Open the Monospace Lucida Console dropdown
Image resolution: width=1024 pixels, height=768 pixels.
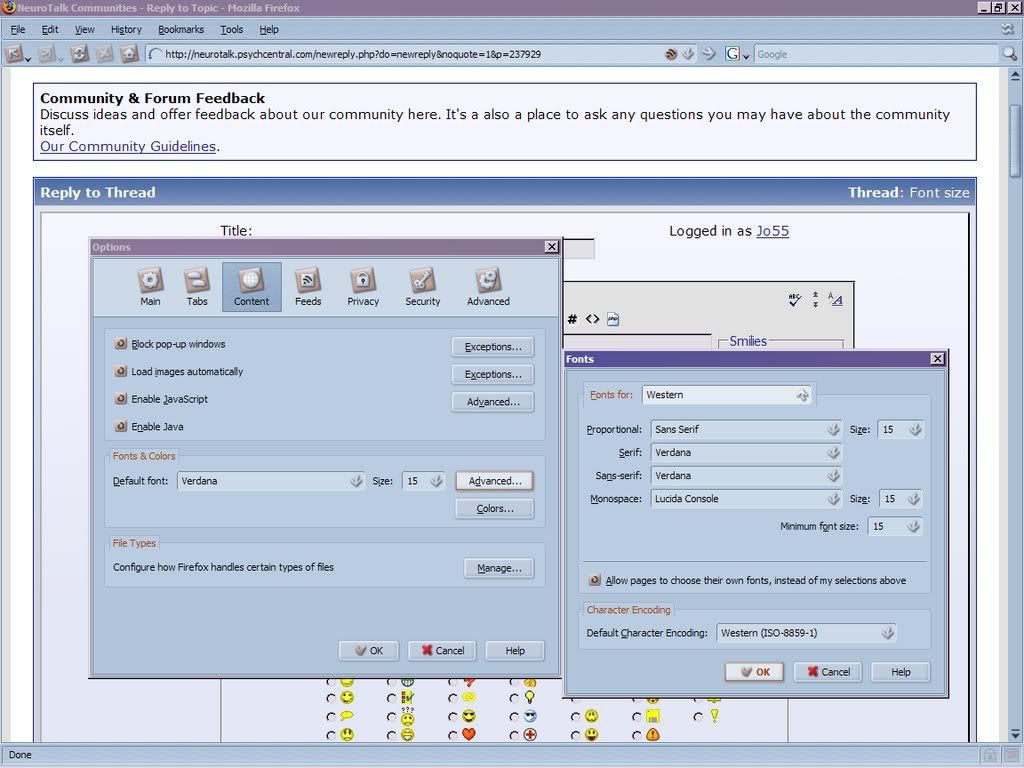[x=746, y=499]
